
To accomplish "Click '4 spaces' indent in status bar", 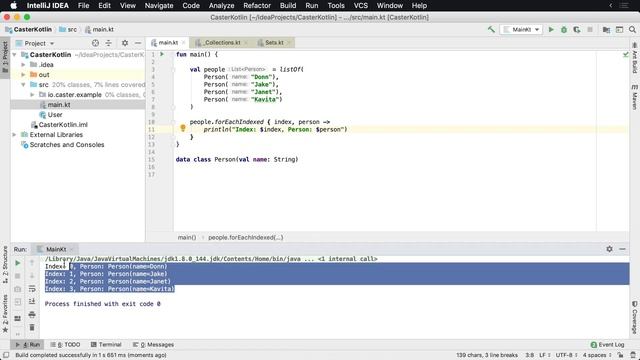I will (x=596, y=355).
